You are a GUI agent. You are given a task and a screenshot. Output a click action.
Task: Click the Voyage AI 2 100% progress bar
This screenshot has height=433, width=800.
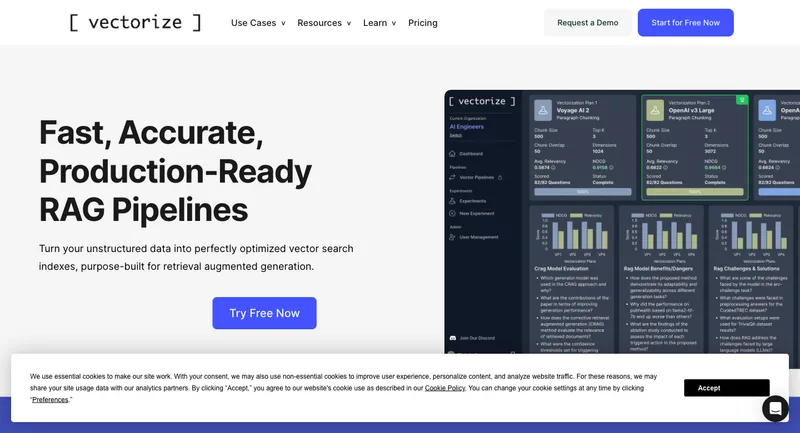pyautogui.click(x=581, y=190)
